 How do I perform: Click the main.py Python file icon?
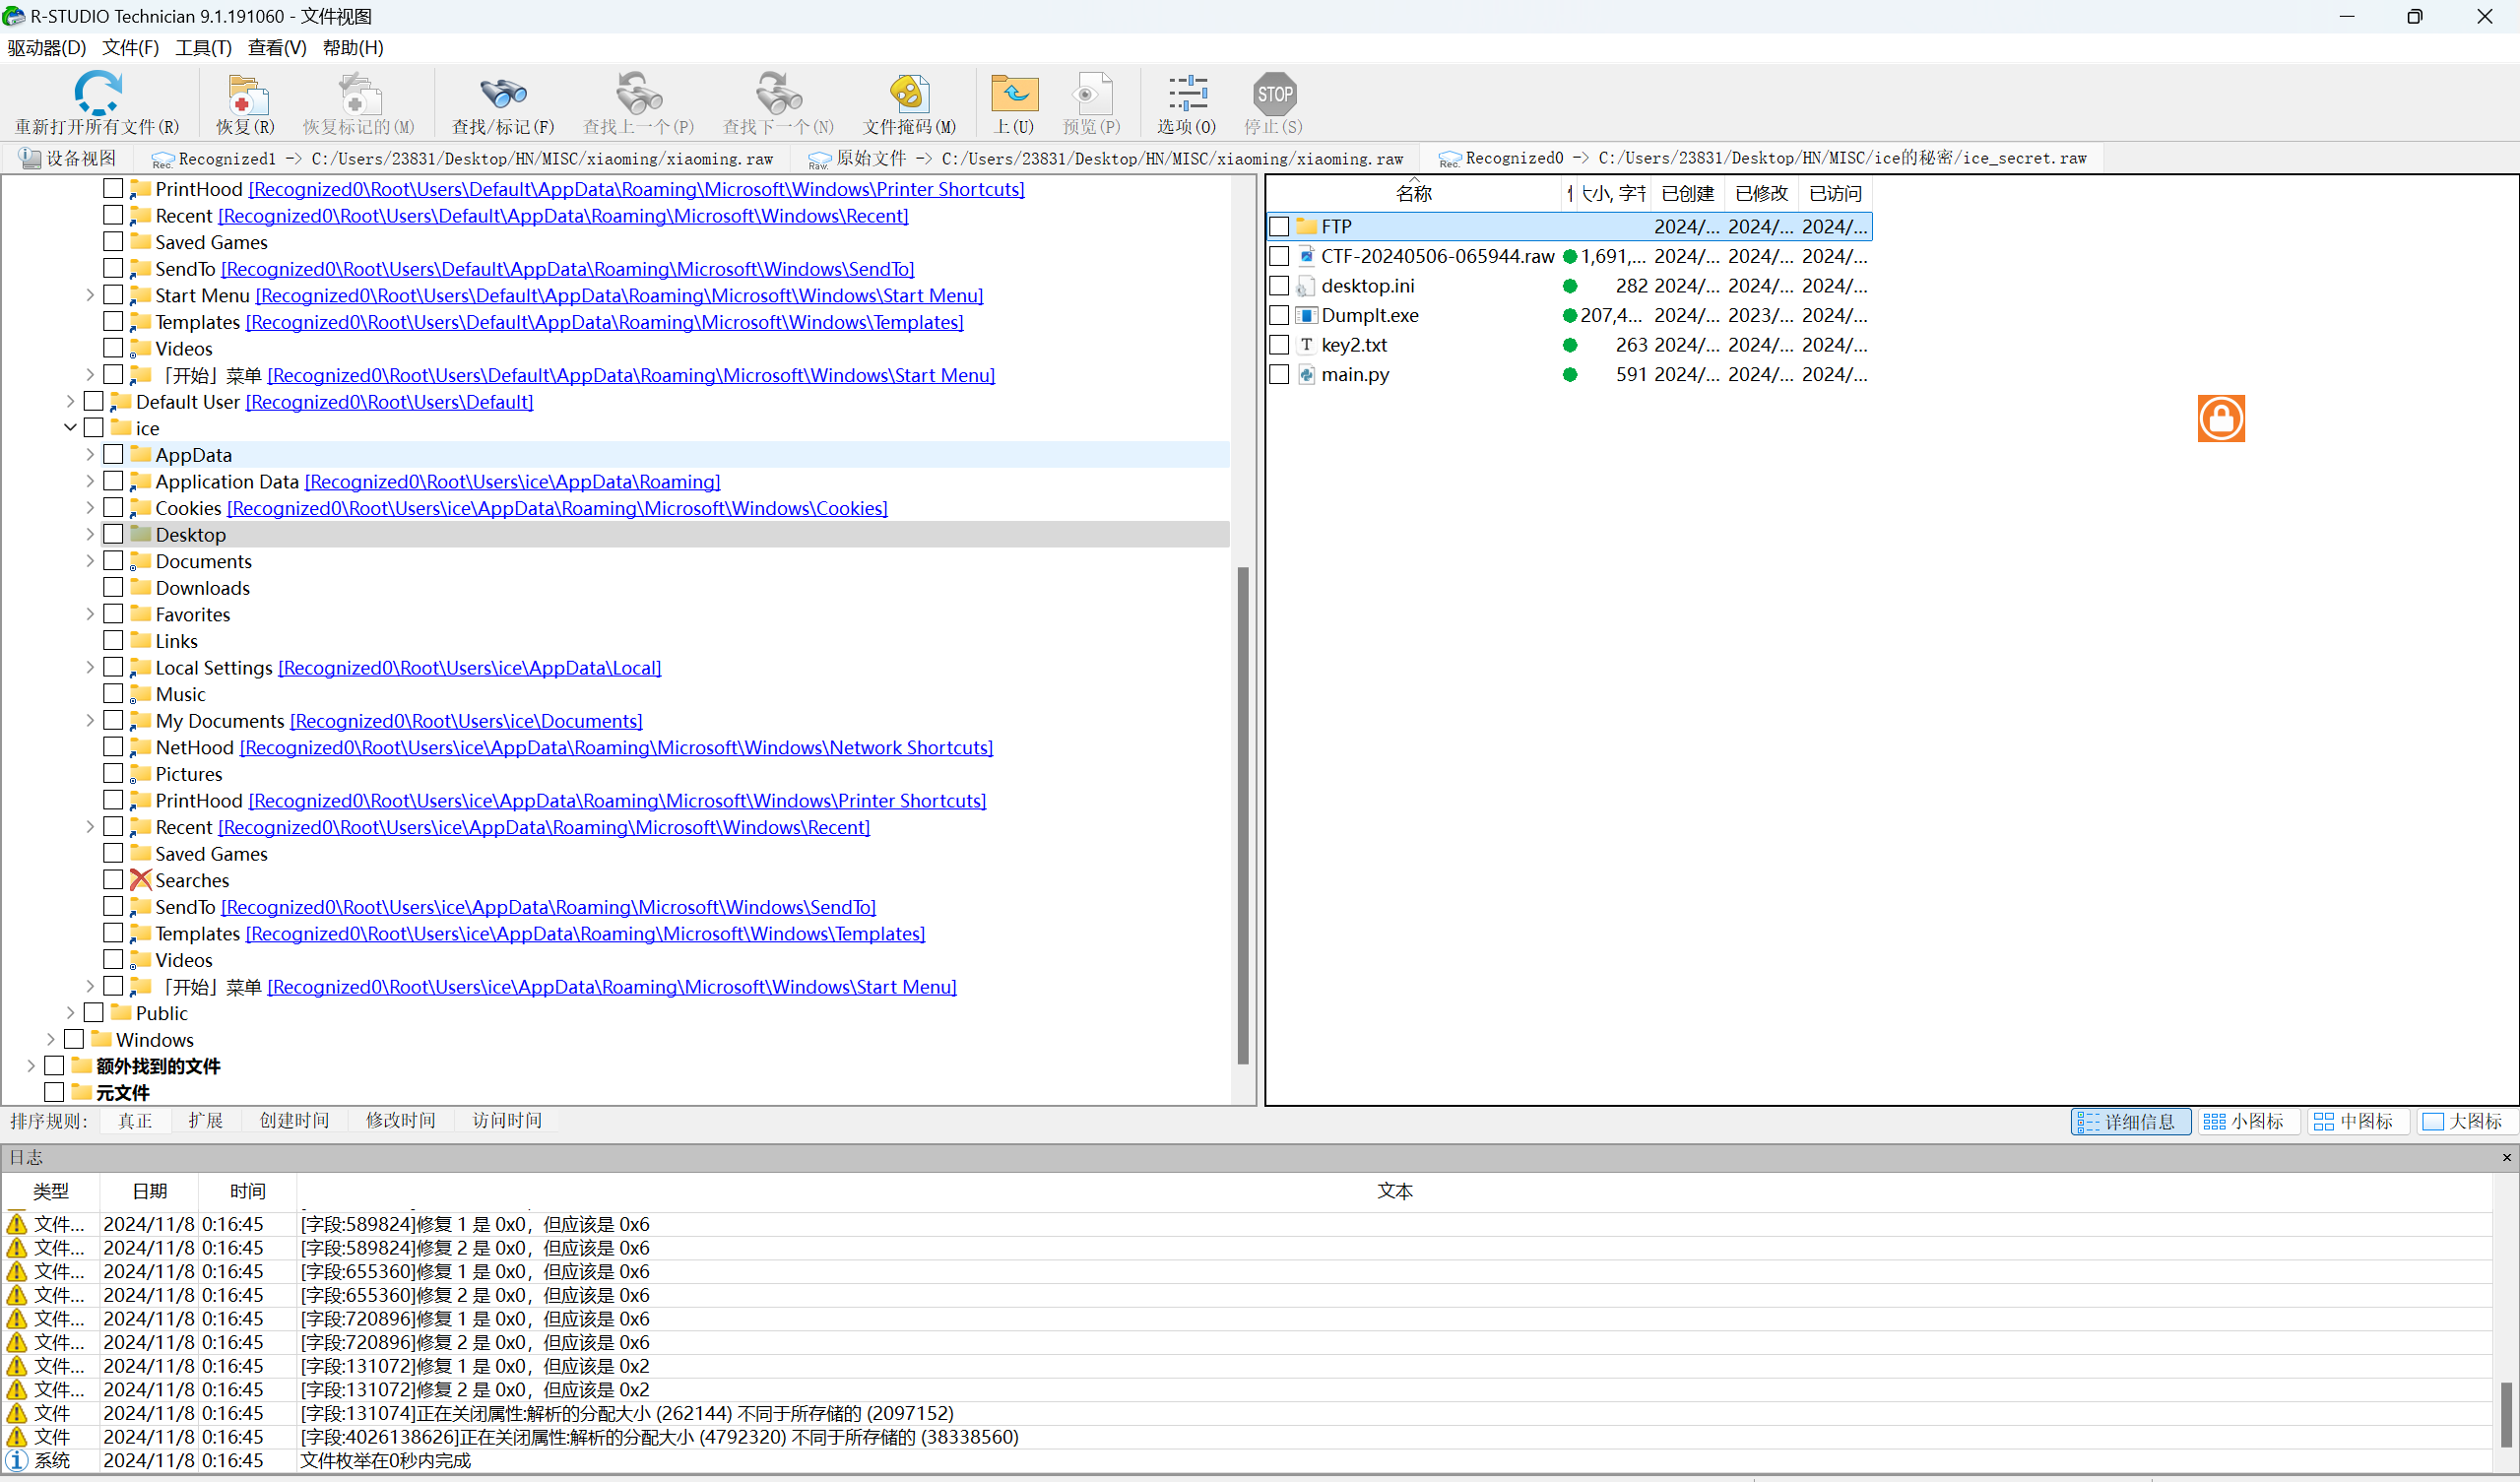[1306, 374]
